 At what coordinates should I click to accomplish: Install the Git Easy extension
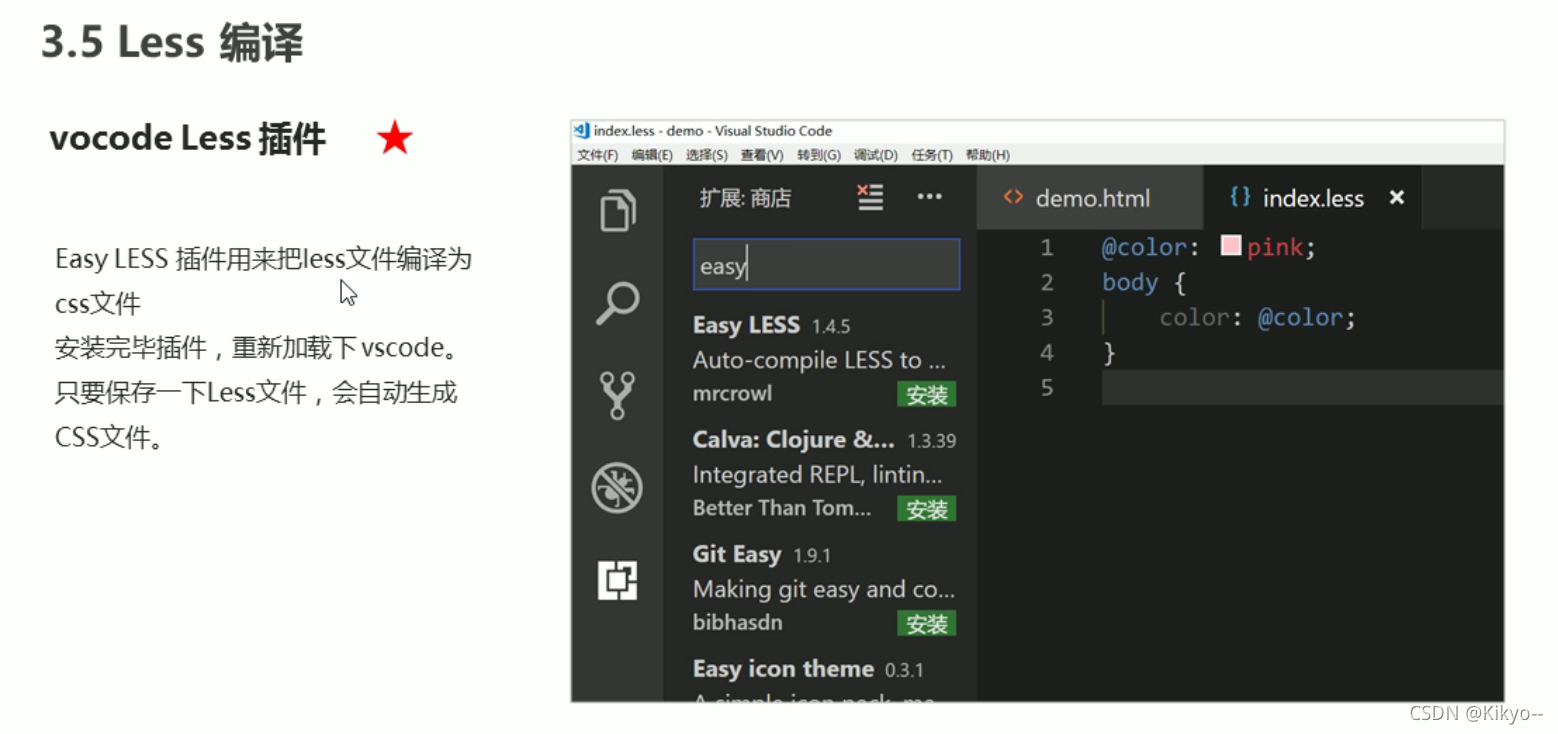click(x=926, y=624)
